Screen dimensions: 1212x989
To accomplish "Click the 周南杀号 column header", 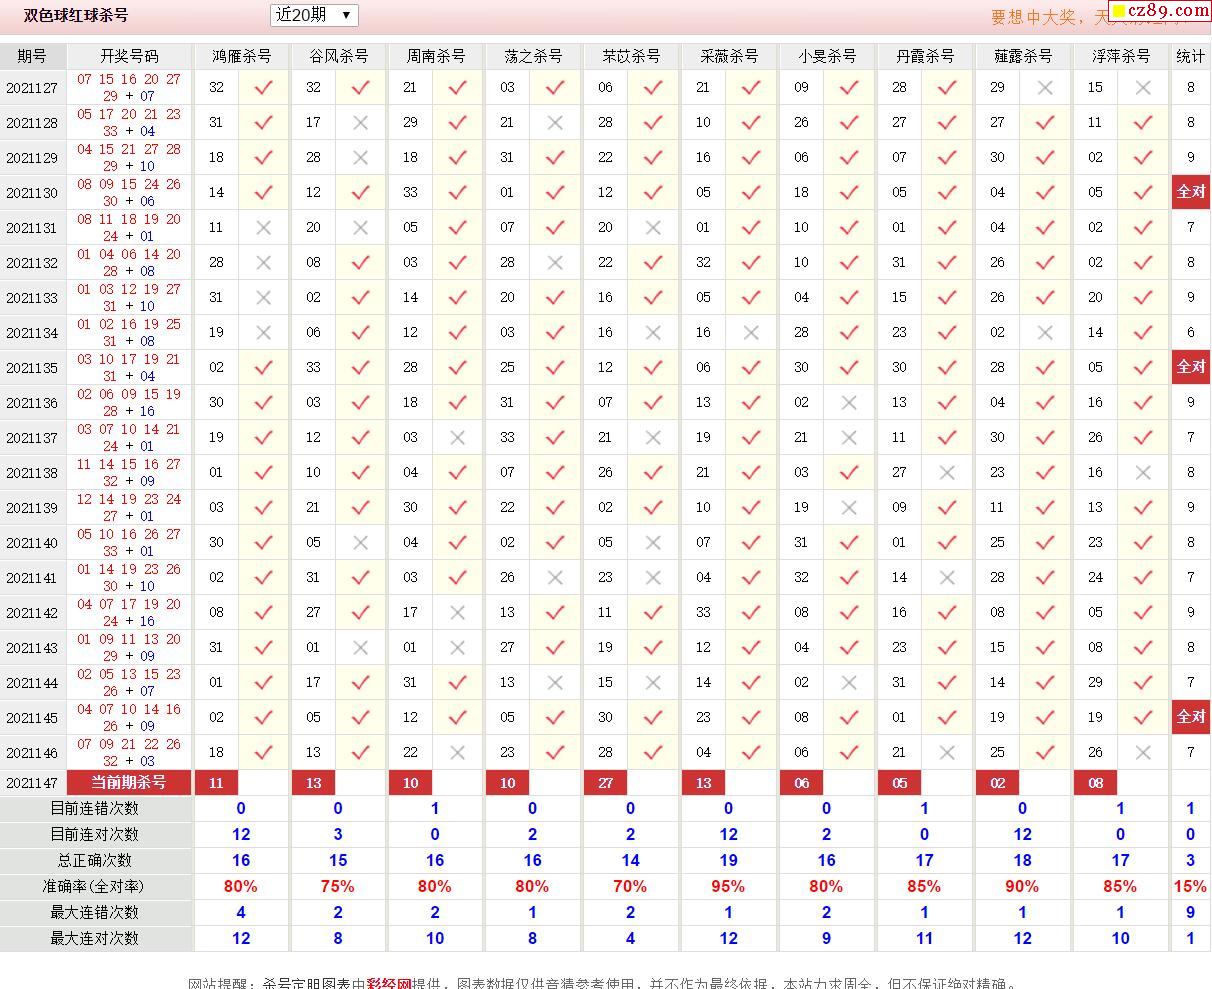I will (436, 56).
